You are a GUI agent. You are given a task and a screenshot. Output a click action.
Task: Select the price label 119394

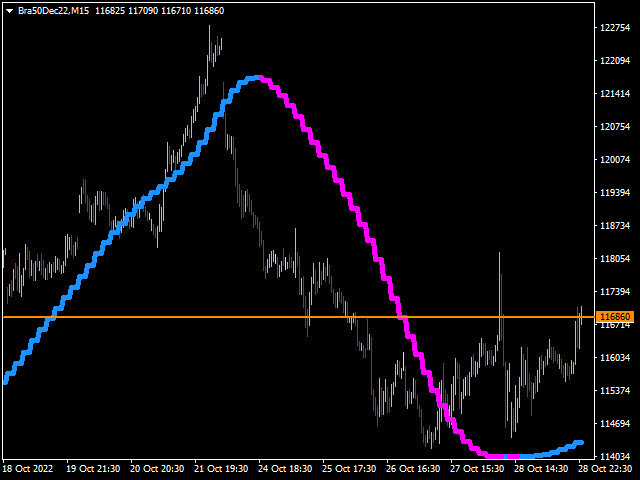coord(615,193)
